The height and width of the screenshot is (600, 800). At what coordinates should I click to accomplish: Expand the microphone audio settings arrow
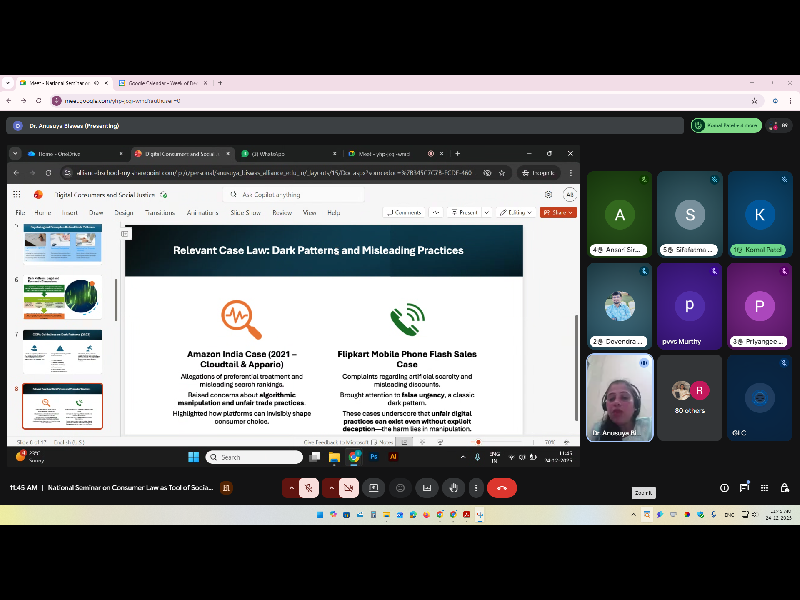tap(291, 488)
